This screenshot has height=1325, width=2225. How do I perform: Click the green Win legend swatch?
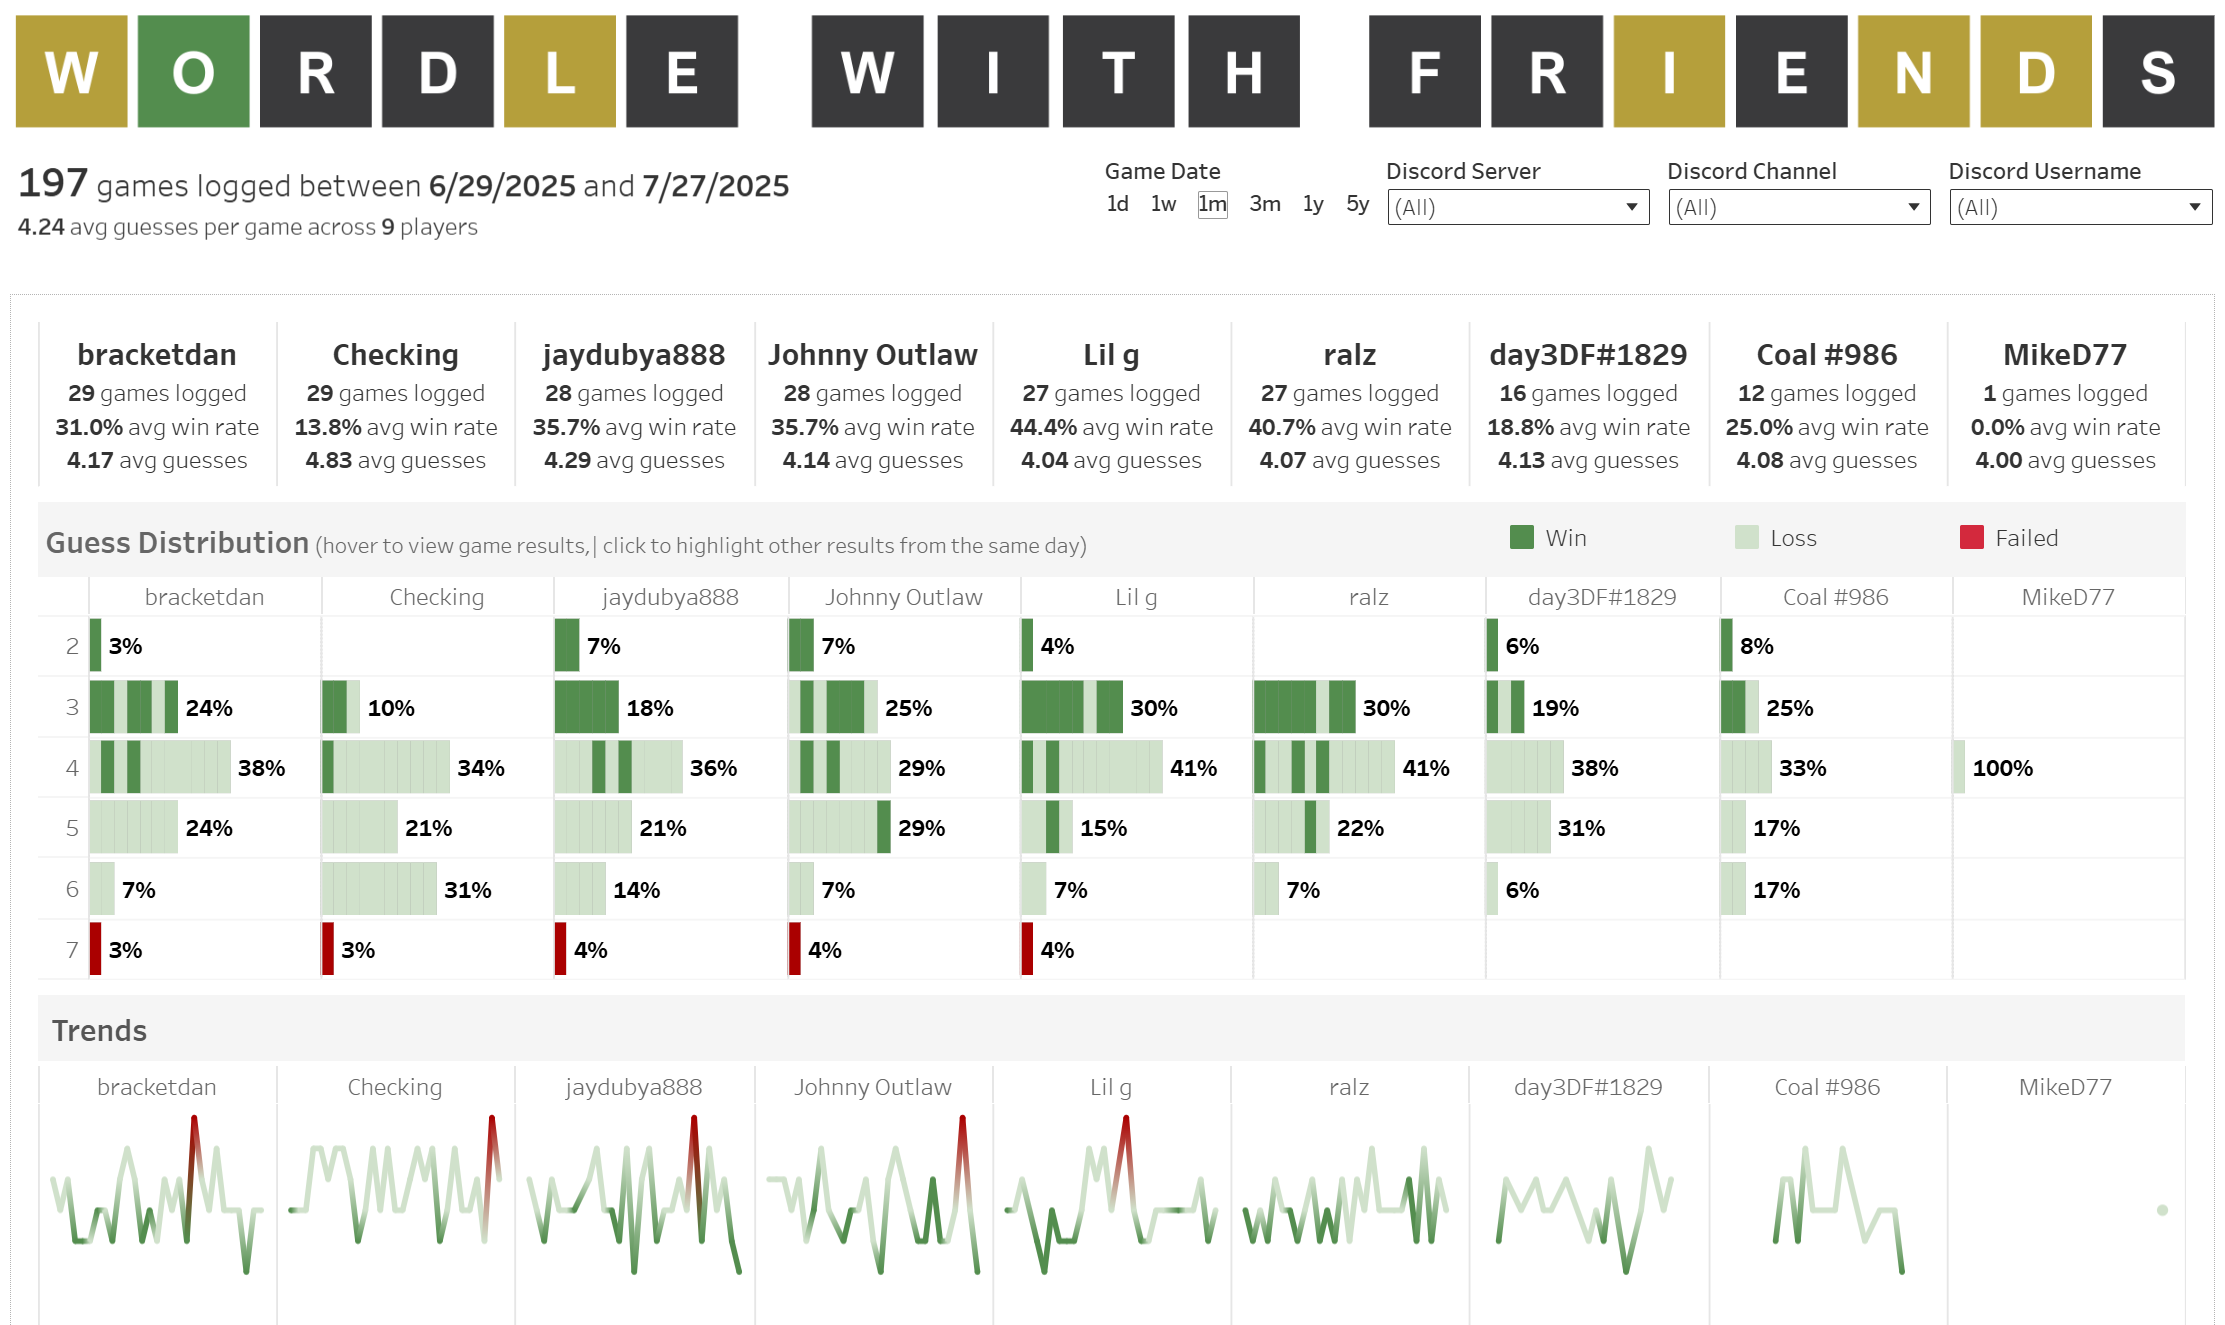click(1521, 538)
